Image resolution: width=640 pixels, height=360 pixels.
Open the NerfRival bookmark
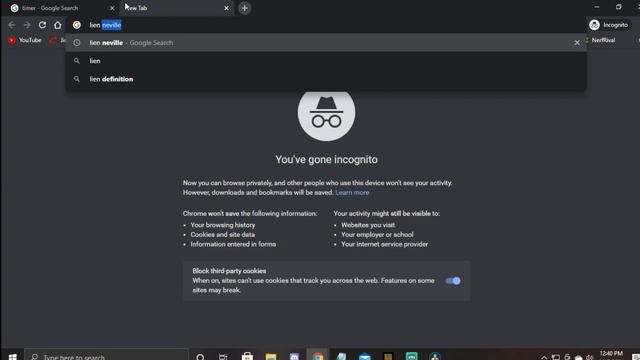tap(602, 40)
